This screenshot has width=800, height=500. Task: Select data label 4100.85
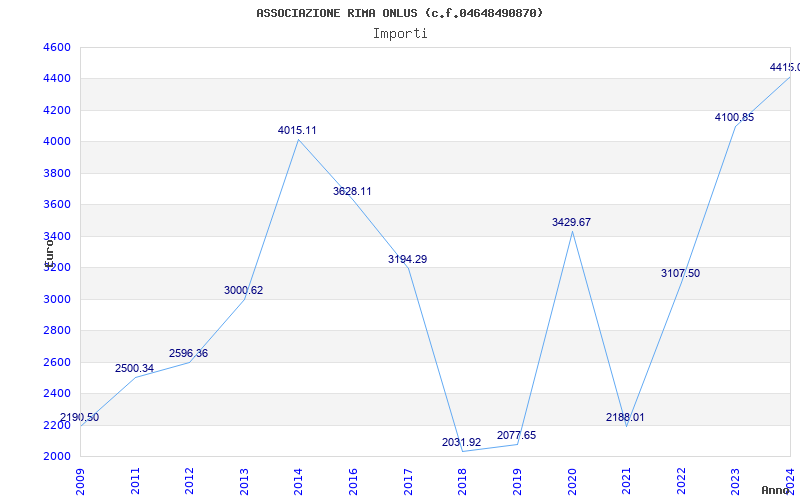(x=734, y=117)
